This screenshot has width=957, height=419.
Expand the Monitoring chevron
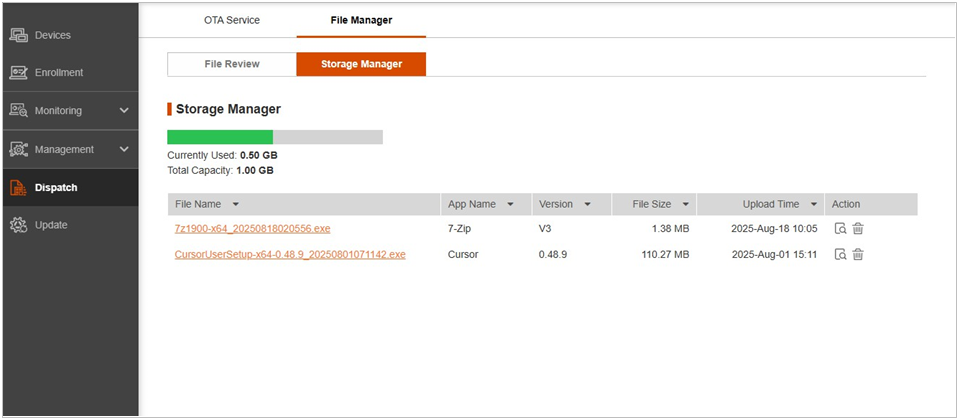pyautogui.click(x=124, y=111)
